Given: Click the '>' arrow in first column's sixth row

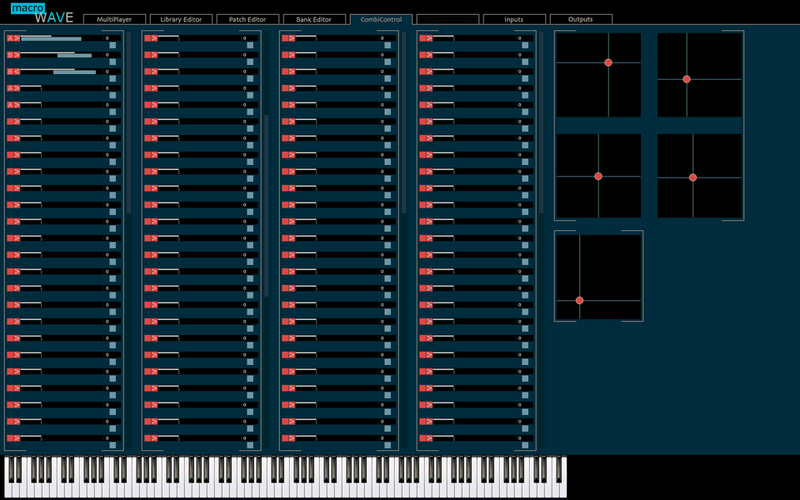Looking at the screenshot, I should pos(17,121).
